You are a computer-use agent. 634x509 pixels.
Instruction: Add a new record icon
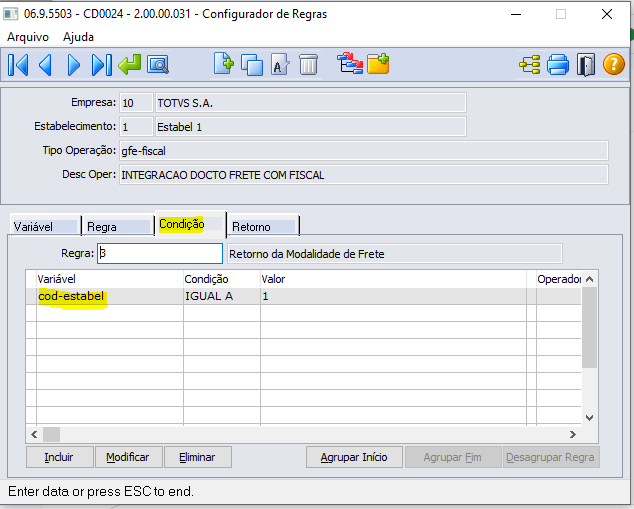pyautogui.click(x=224, y=64)
